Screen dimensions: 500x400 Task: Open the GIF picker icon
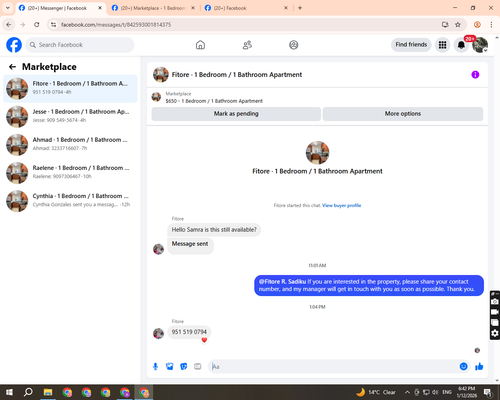pyautogui.click(x=198, y=367)
